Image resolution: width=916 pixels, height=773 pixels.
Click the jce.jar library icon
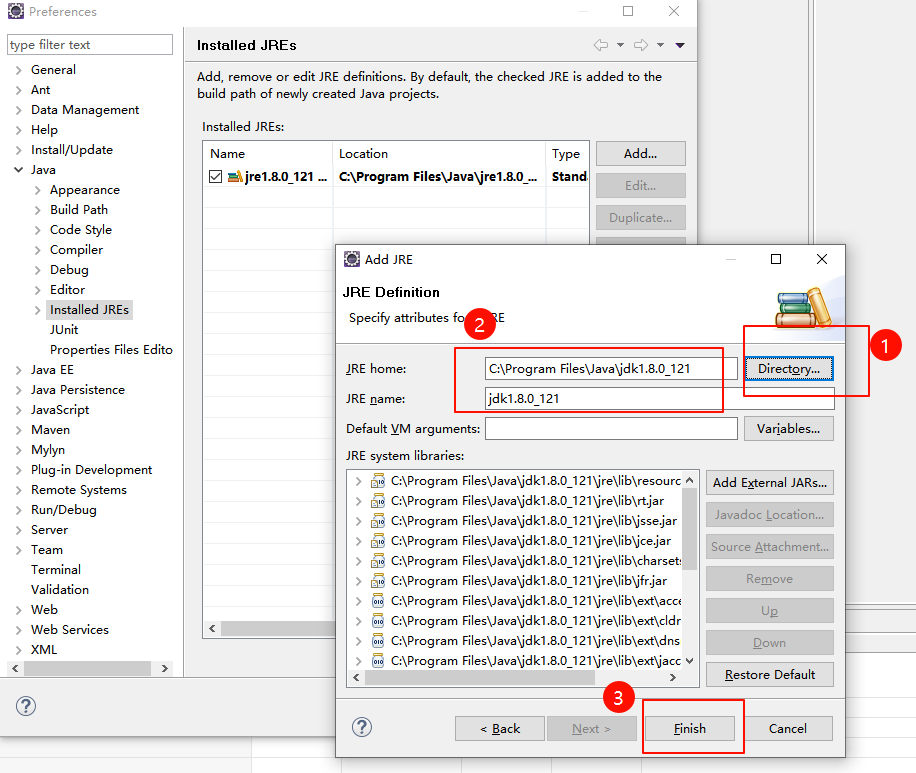click(x=378, y=540)
